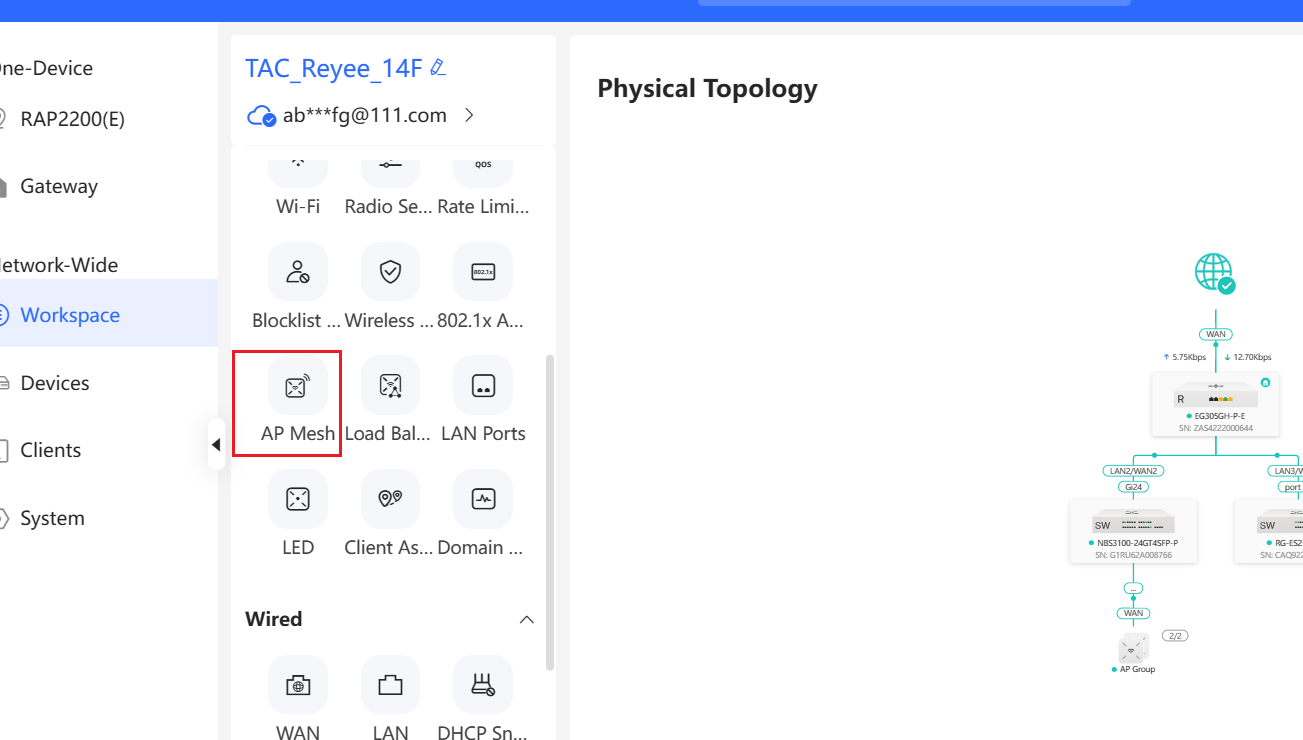This screenshot has height=740, width=1303.
Task: Expand the ab***fg@111.com account arrow
Action: click(469, 116)
